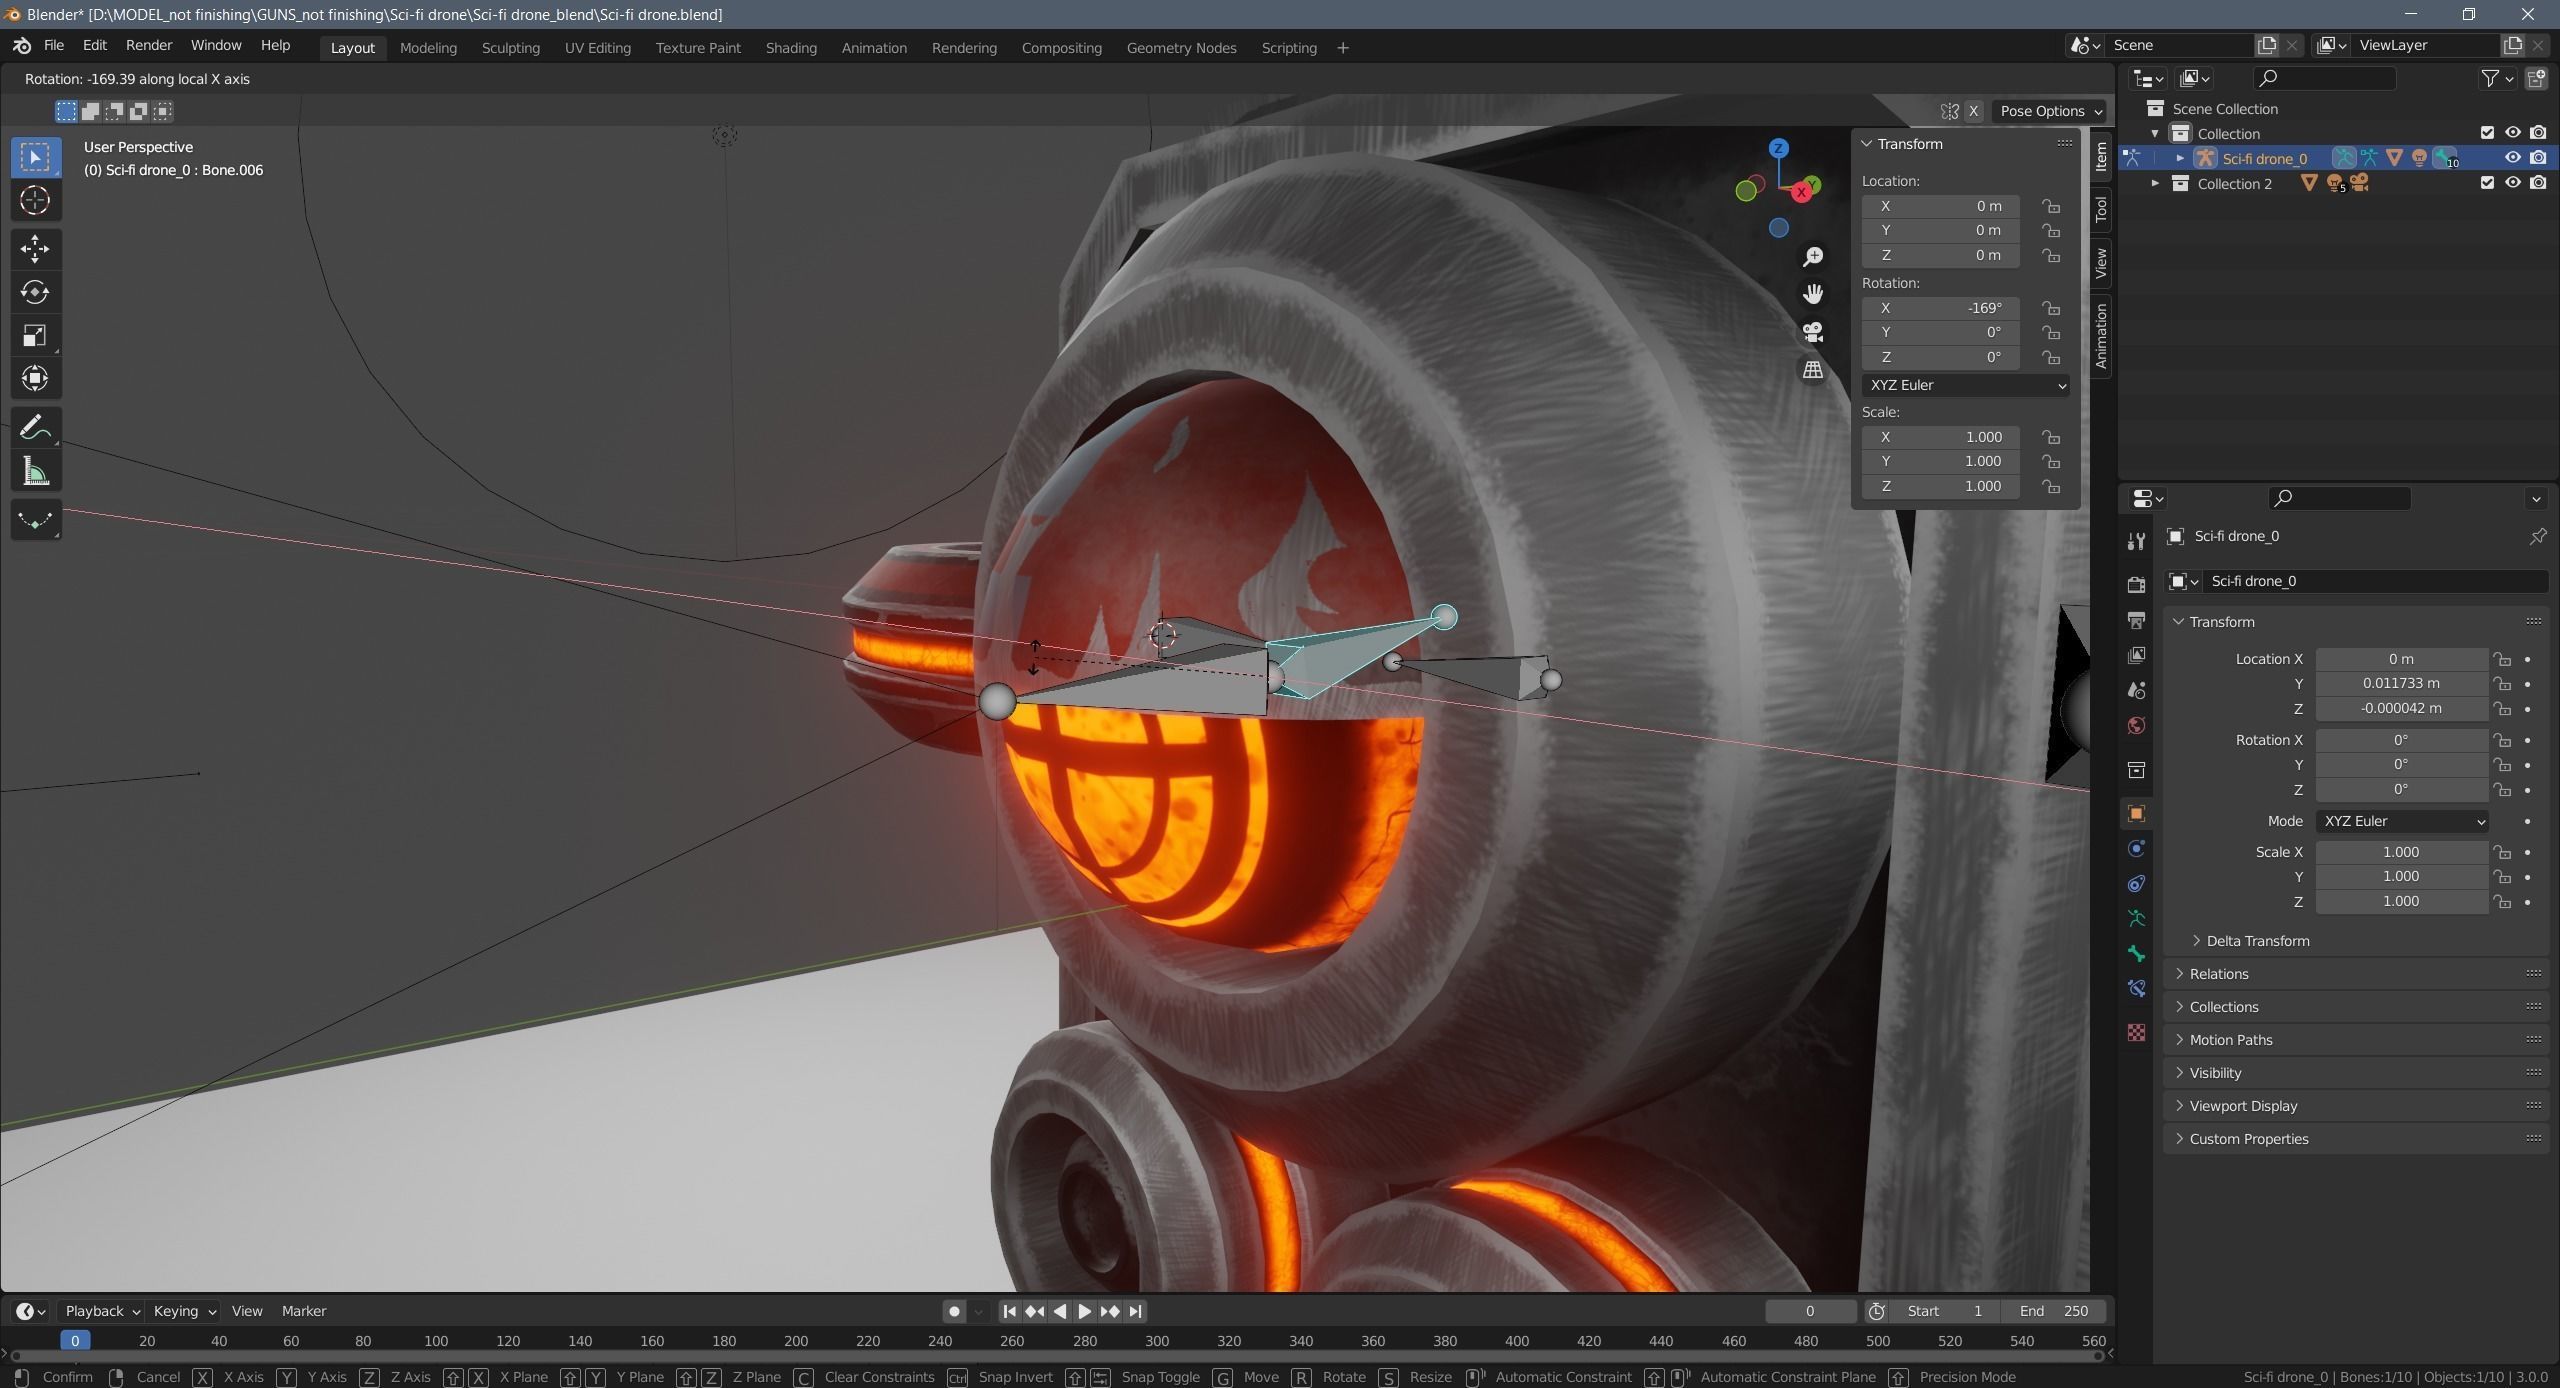Hide Collection in viewport via eye icon
The width and height of the screenshot is (2560, 1388).
pos(2512,133)
